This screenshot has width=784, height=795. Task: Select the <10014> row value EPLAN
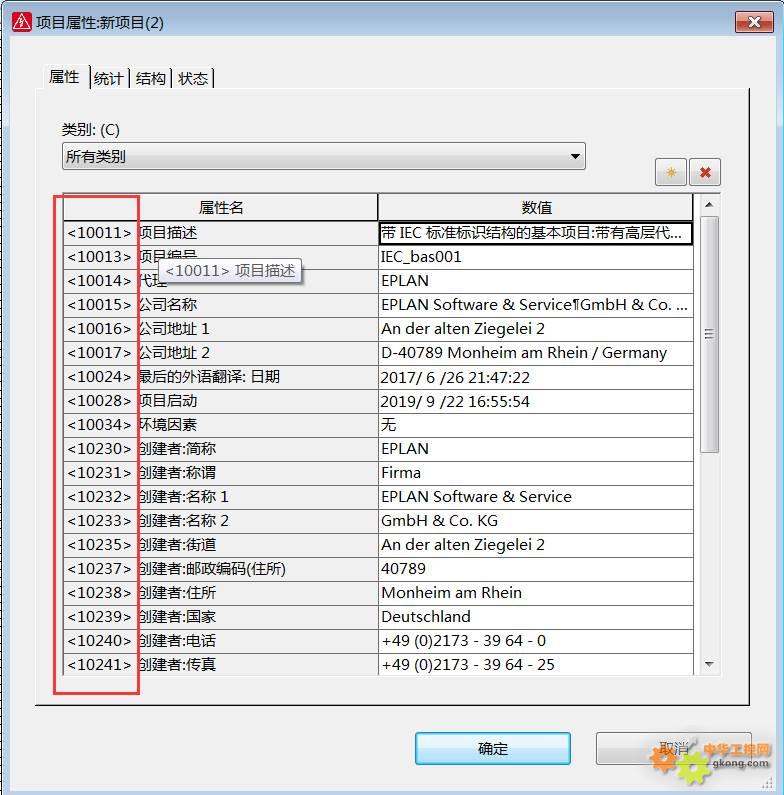(x=536, y=281)
